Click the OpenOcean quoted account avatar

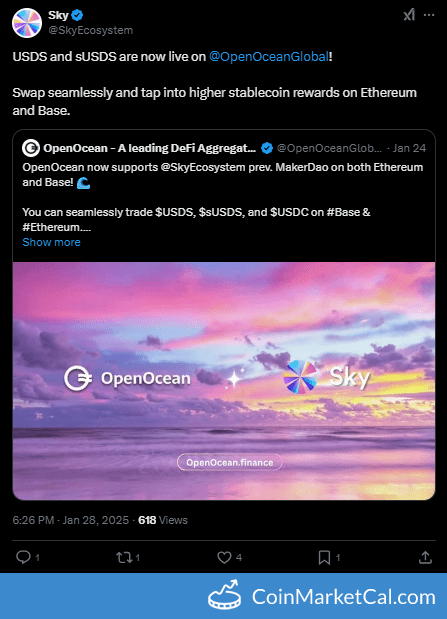(x=31, y=148)
